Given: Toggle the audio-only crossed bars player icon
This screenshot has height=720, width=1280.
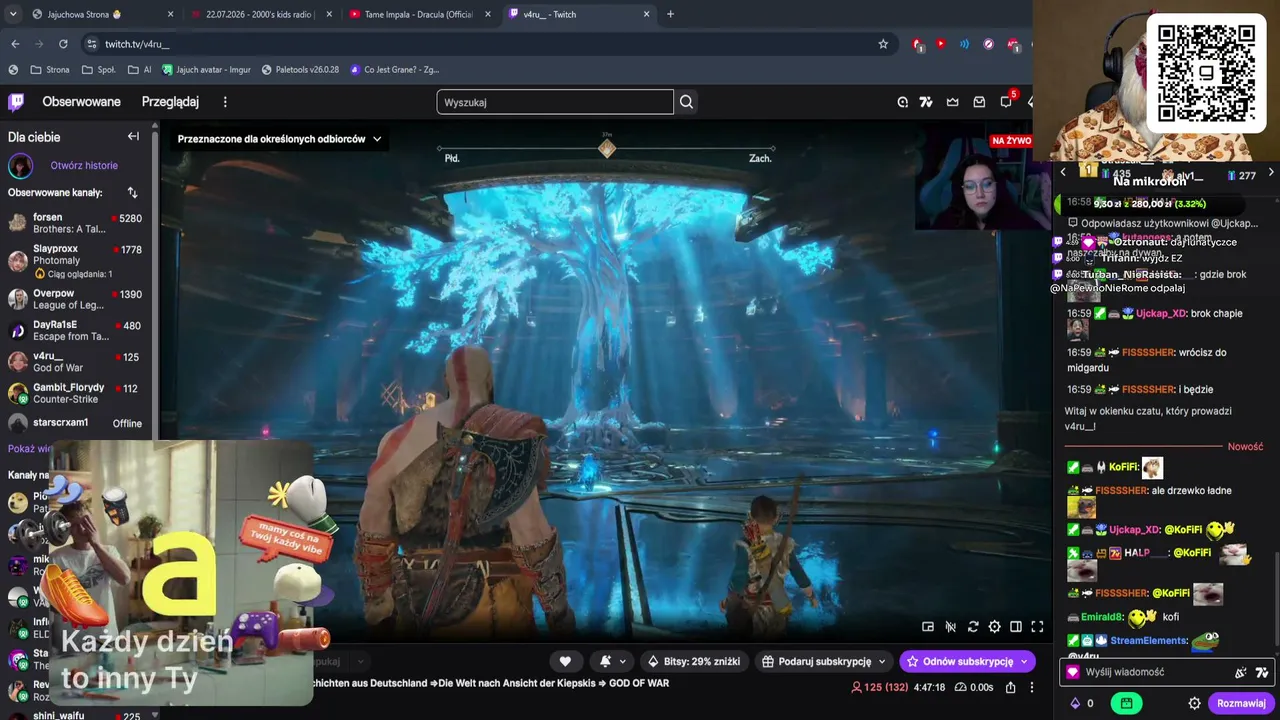Looking at the screenshot, I should tap(951, 627).
